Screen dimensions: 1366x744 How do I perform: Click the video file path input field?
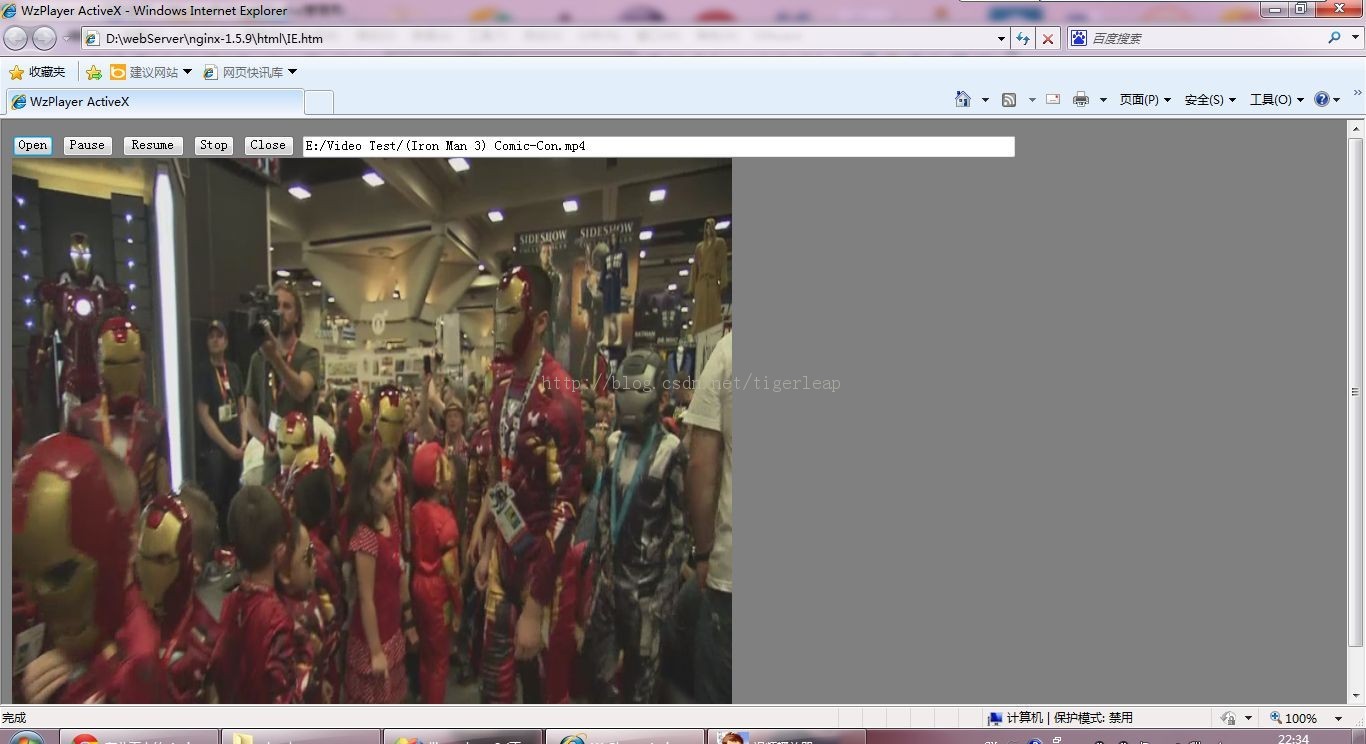coord(658,146)
